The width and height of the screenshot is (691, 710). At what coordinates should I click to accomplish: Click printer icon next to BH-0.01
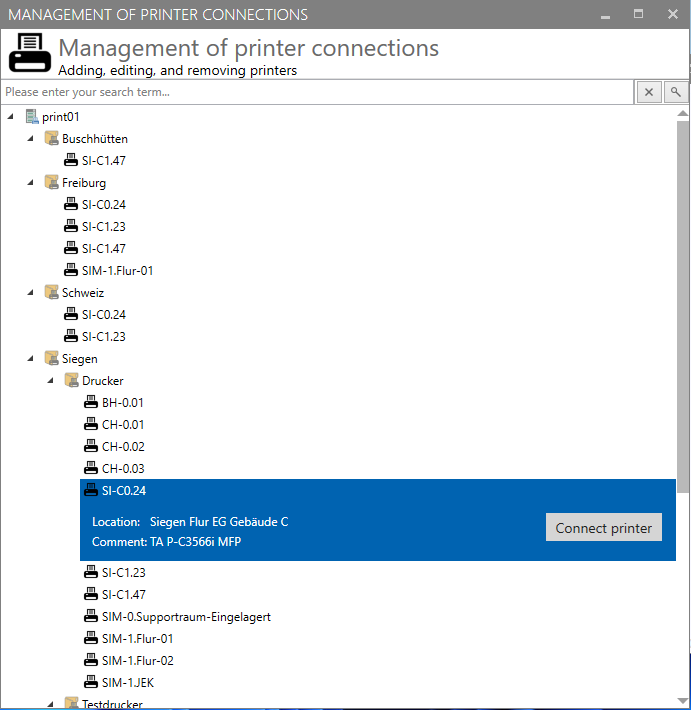91,402
